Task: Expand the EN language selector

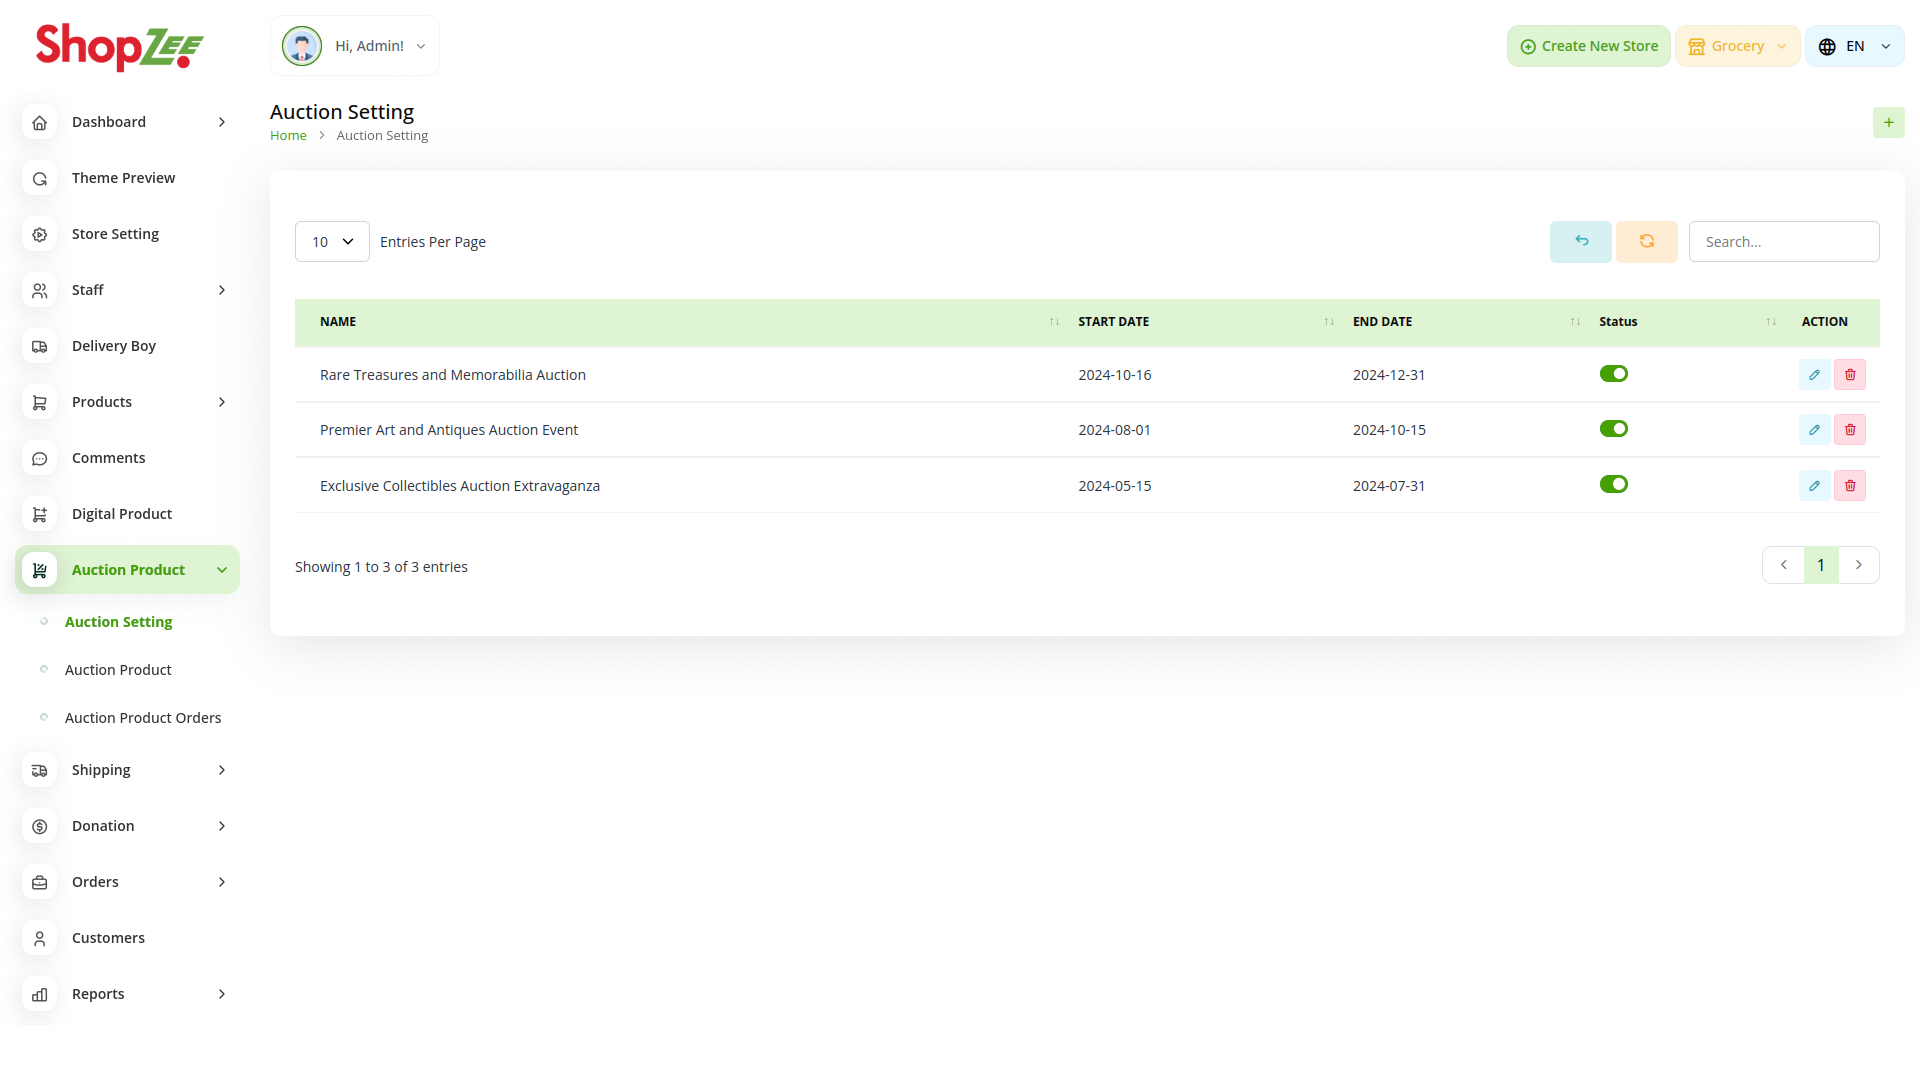Action: [x=1854, y=46]
